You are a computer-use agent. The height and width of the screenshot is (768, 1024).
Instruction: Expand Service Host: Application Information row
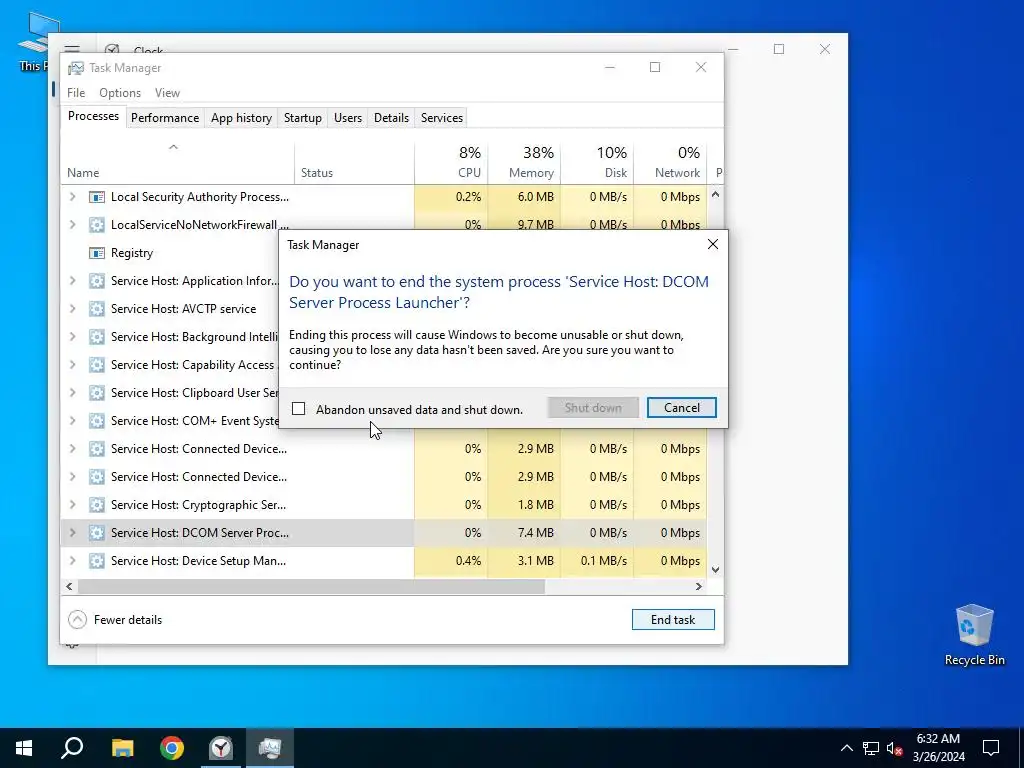72,281
